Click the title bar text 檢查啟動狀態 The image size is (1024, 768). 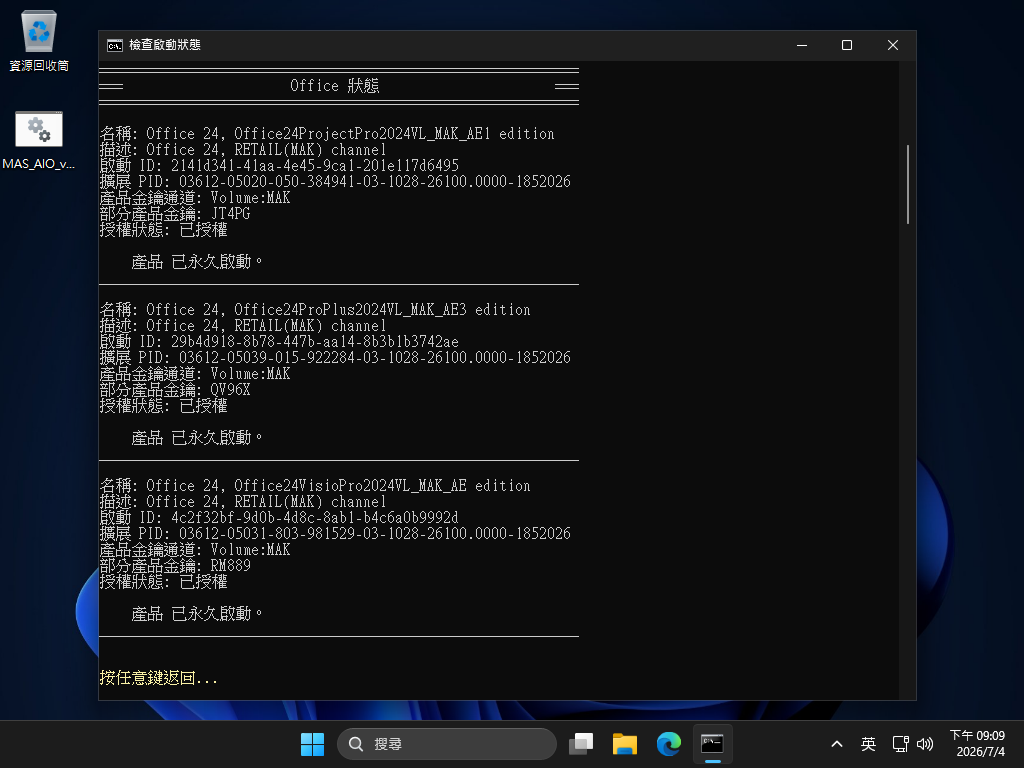(165, 45)
